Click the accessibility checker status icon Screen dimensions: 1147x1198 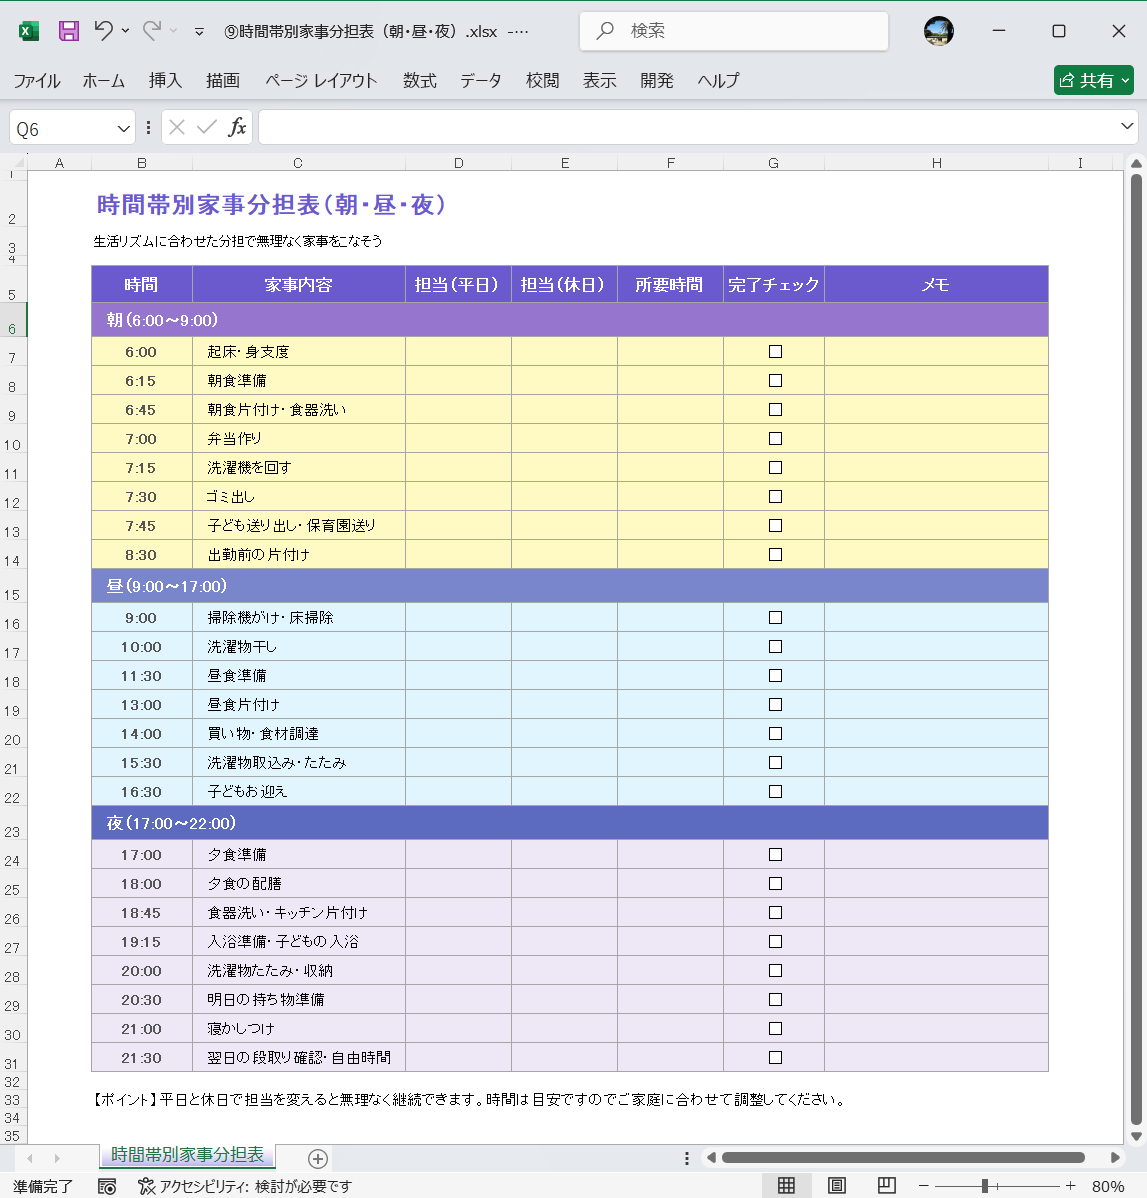pos(146,1187)
